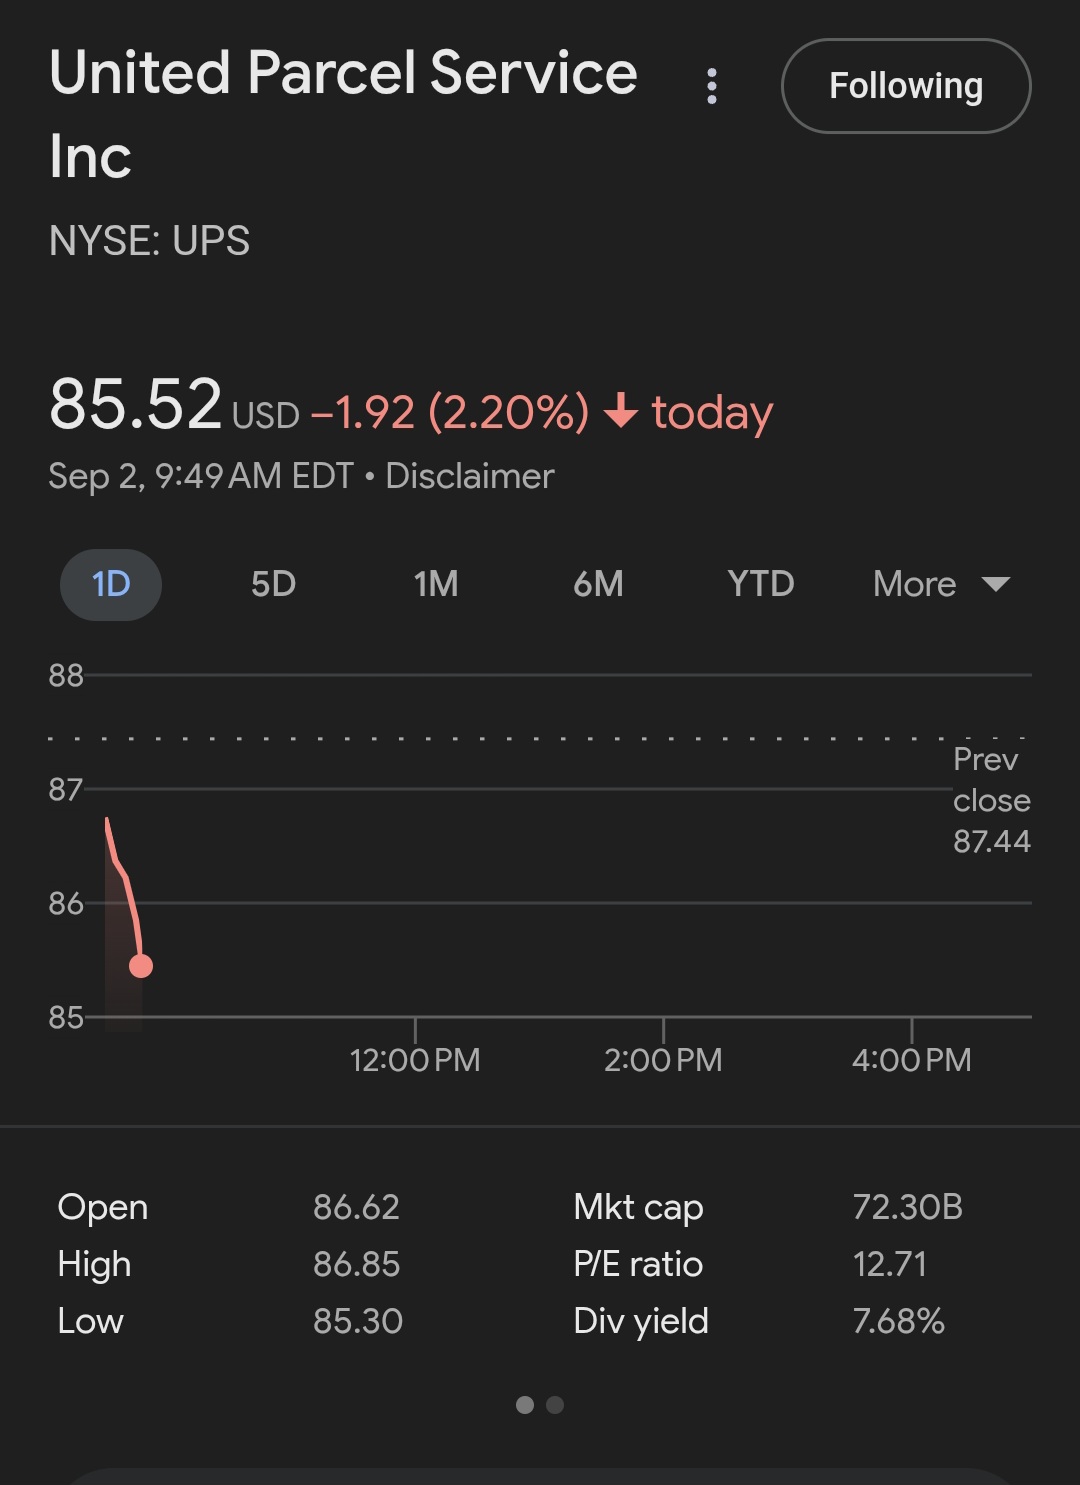
Task: Toggle the Following button for UPS
Action: [905, 86]
